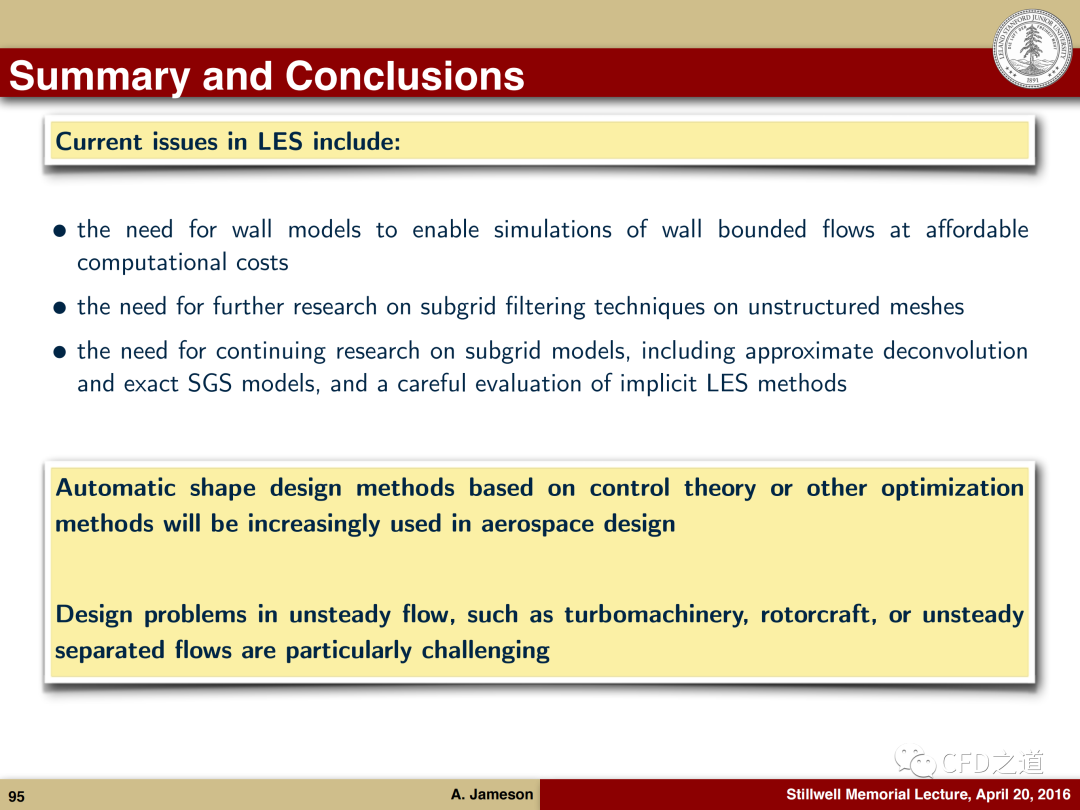Screen dimensions: 1080x810
Task: Click 'computational costs' text line
Action: (183, 262)
